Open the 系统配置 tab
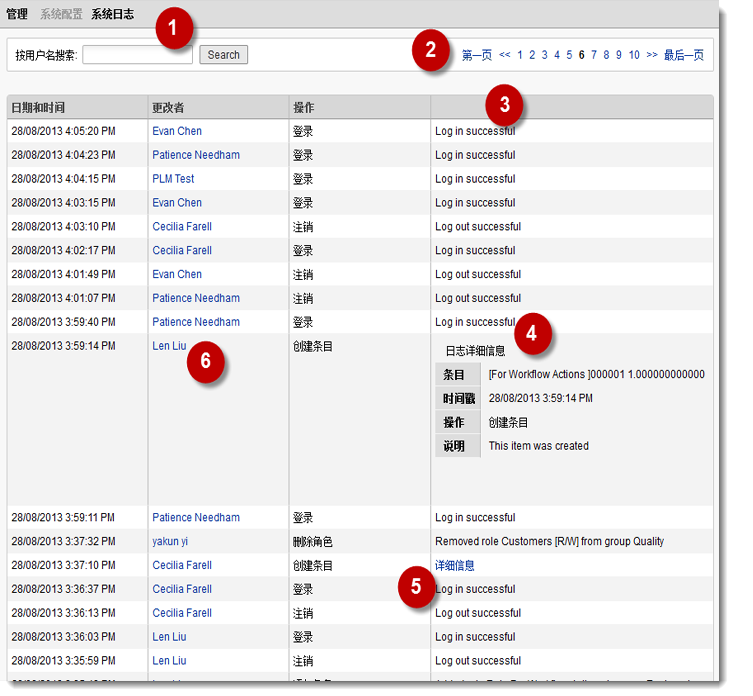This screenshot has height=696, width=753. coord(61,14)
